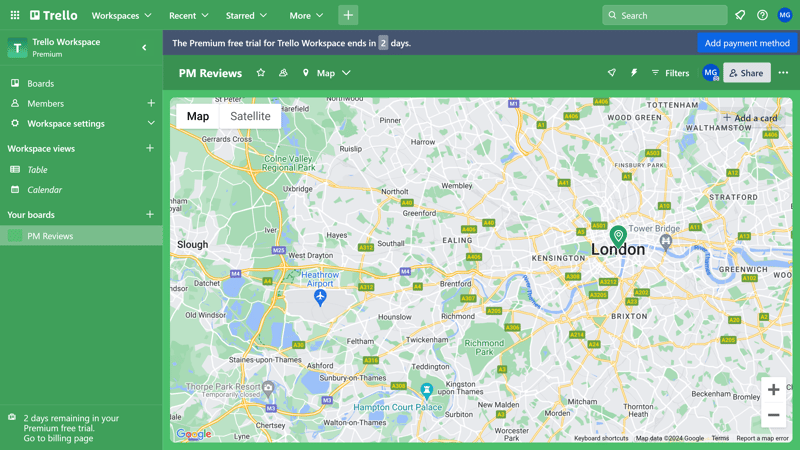Zoom out the map with minus
This screenshot has height=450, width=800.
(773, 415)
